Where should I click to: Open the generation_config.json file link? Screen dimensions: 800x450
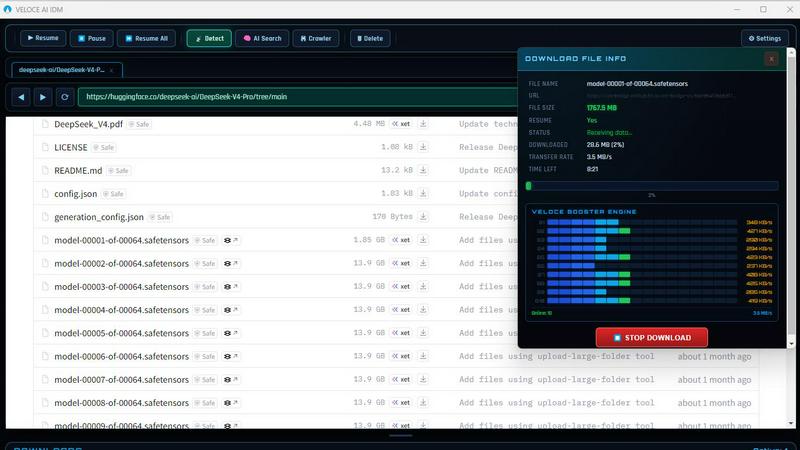tap(99, 217)
